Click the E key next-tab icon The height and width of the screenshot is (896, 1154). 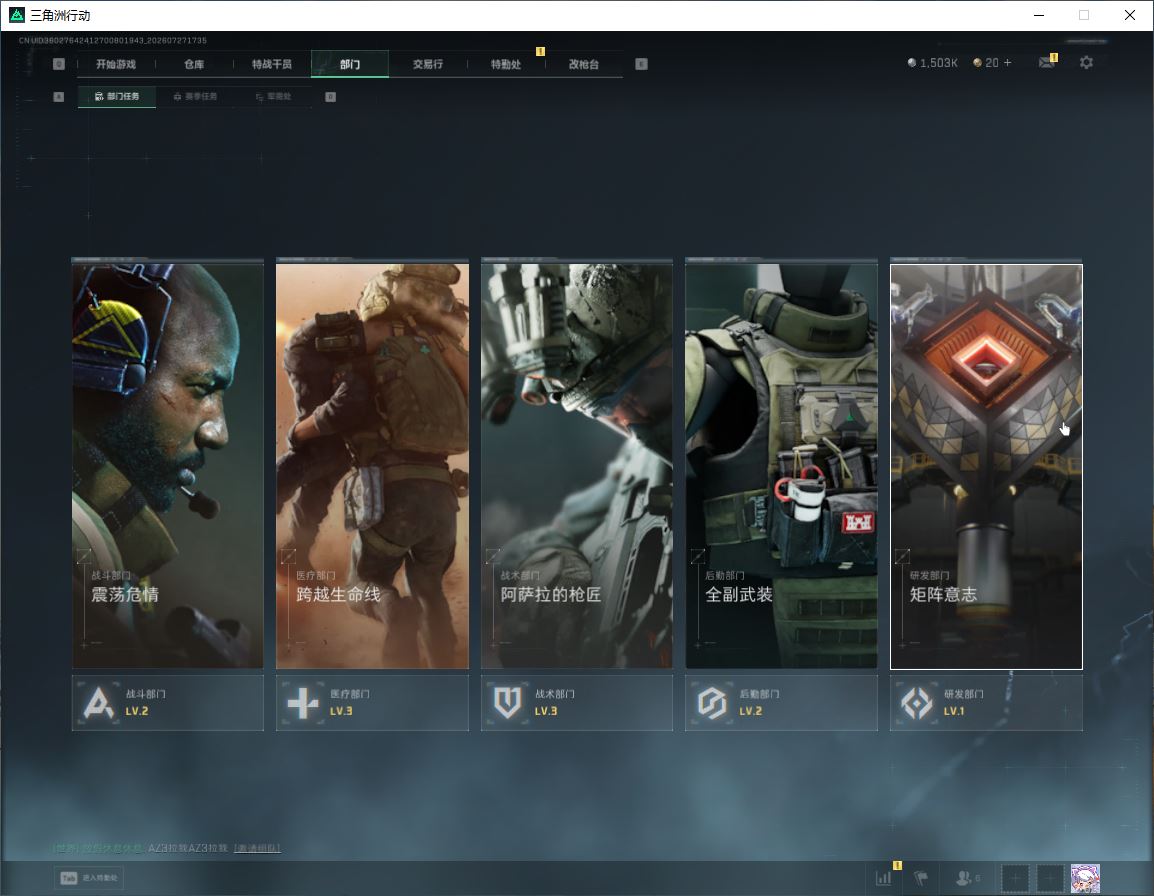tap(641, 64)
